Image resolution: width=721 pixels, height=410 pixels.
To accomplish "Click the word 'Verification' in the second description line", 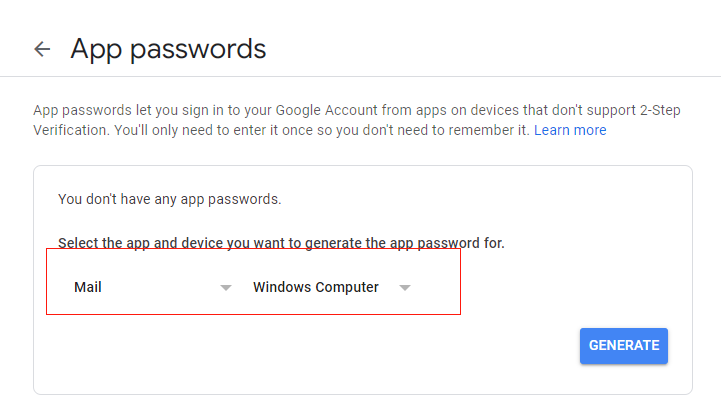I will click(71, 130).
